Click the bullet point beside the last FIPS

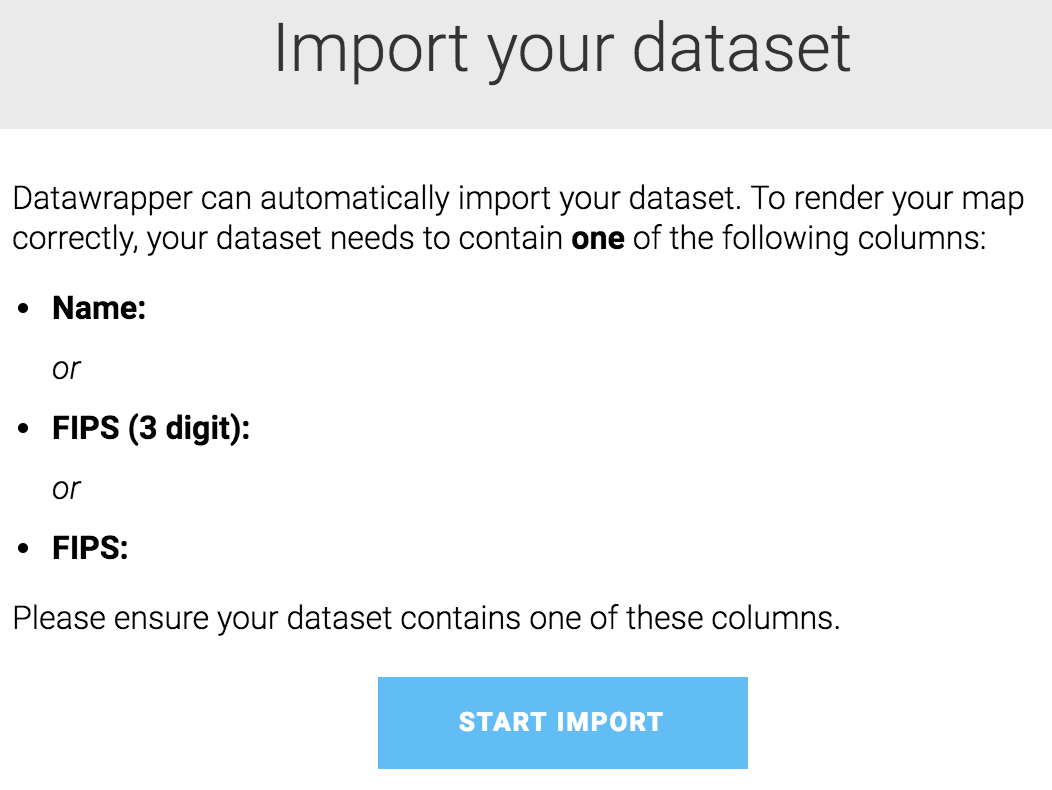tap(24, 550)
